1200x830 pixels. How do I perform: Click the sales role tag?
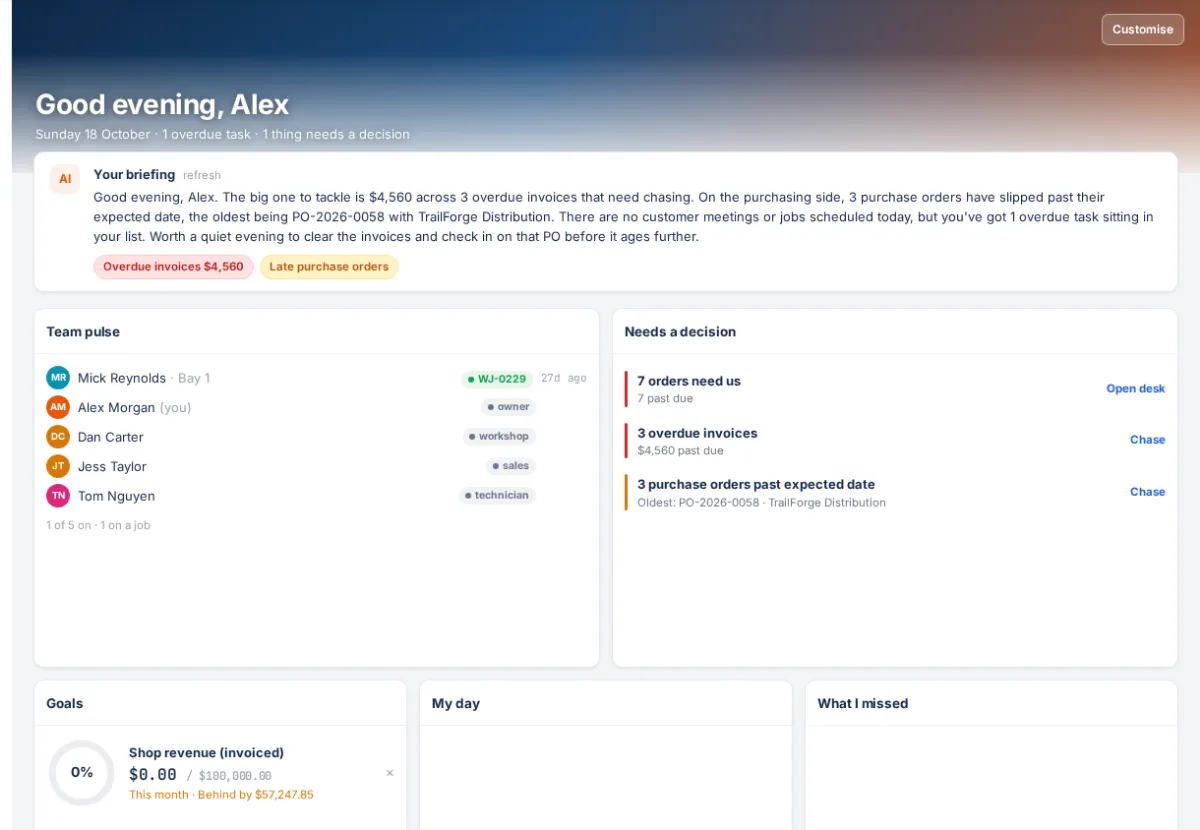coord(511,466)
